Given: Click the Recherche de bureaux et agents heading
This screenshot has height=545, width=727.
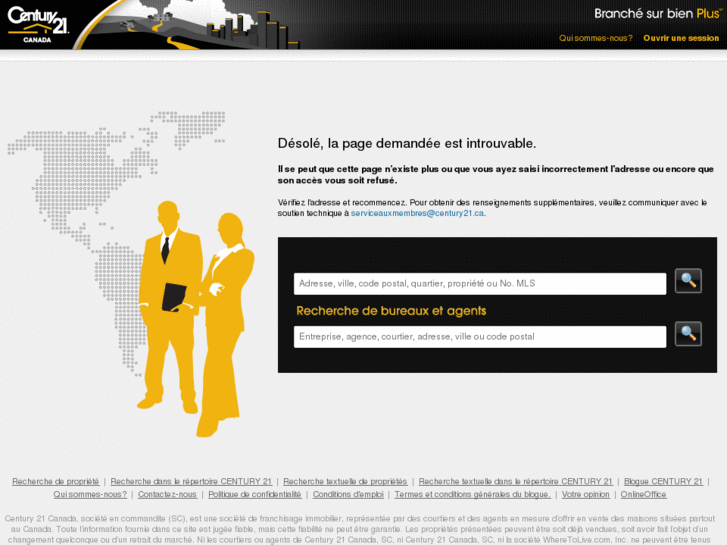Looking at the screenshot, I should [x=391, y=311].
